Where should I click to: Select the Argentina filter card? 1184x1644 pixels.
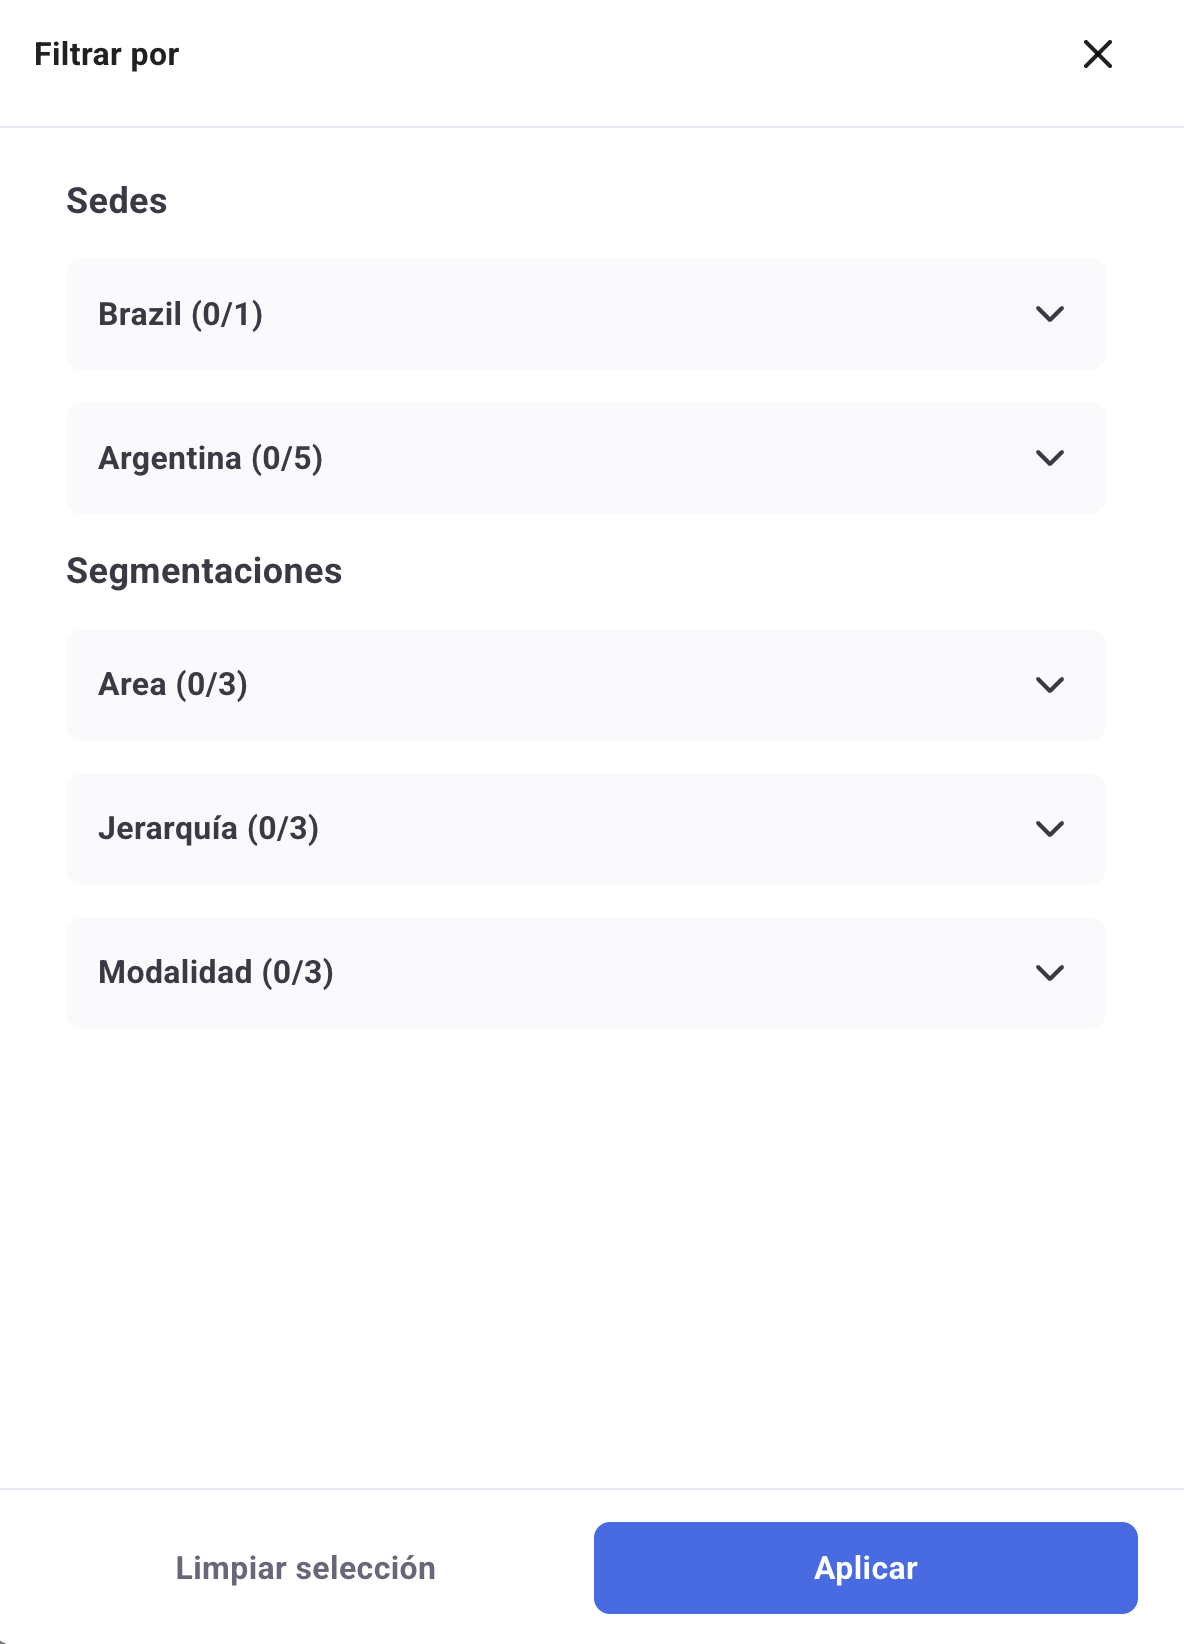click(585, 458)
